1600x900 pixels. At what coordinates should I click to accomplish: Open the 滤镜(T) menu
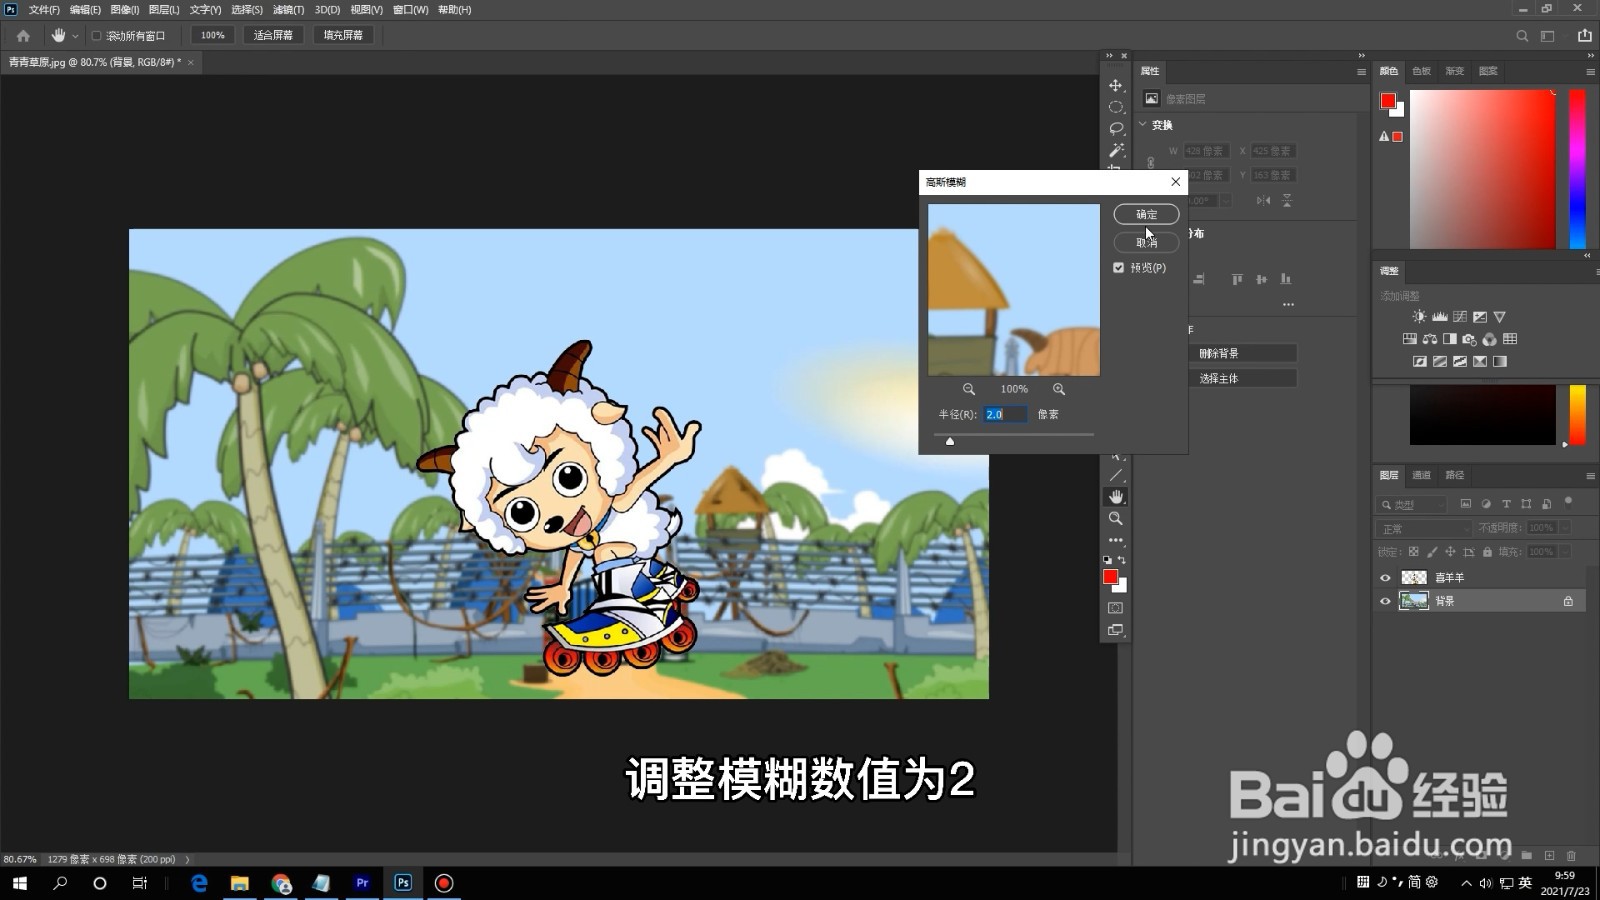(288, 10)
